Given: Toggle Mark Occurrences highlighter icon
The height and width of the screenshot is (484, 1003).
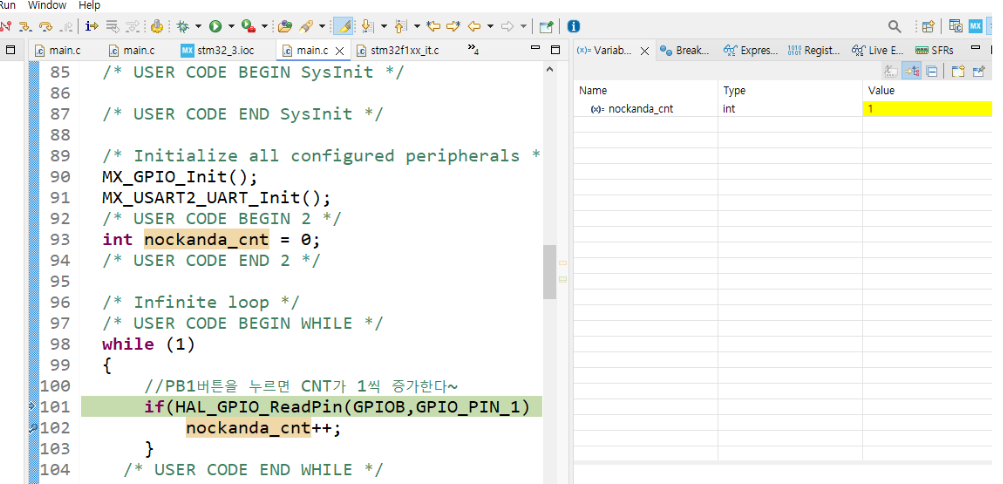Looking at the screenshot, I should [343, 26].
